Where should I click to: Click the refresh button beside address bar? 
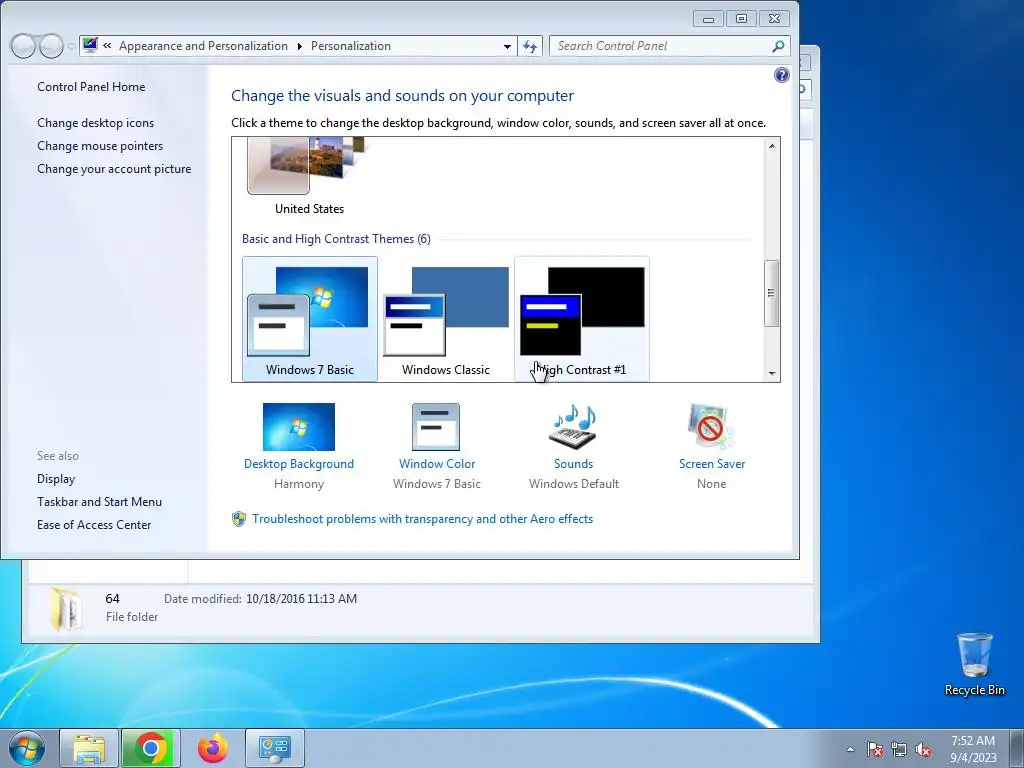[x=530, y=46]
